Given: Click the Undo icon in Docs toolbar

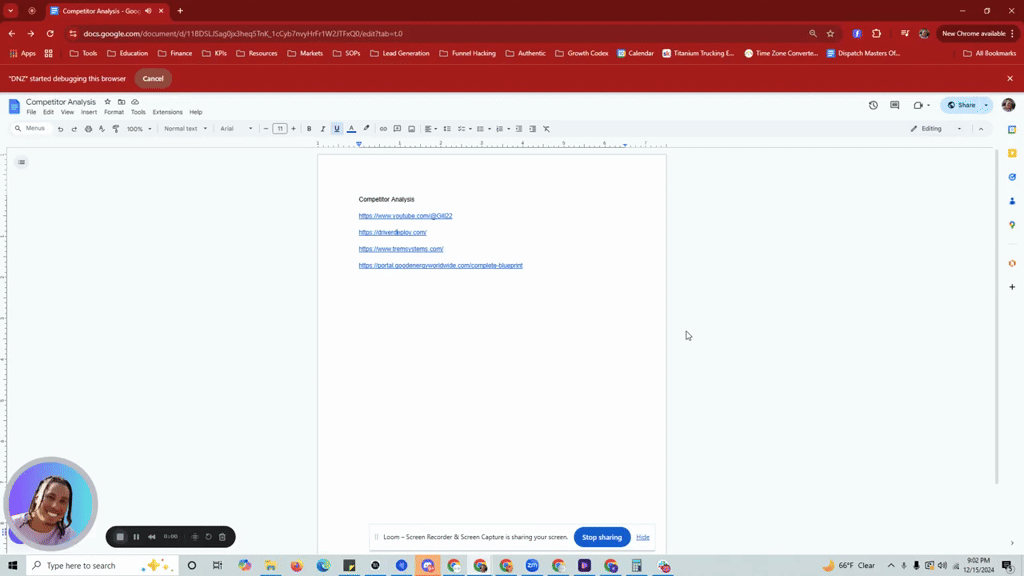Looking at the screenshot, I should tap(60, 129).
